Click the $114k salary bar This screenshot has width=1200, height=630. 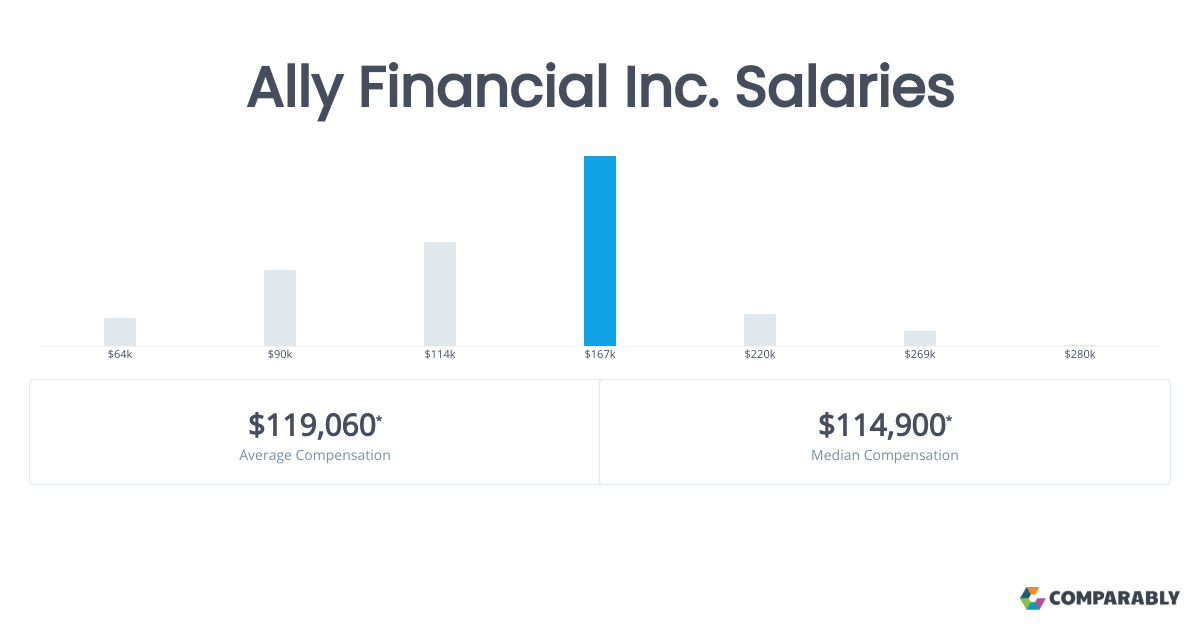pyautogui.click(x=440, y=294)
